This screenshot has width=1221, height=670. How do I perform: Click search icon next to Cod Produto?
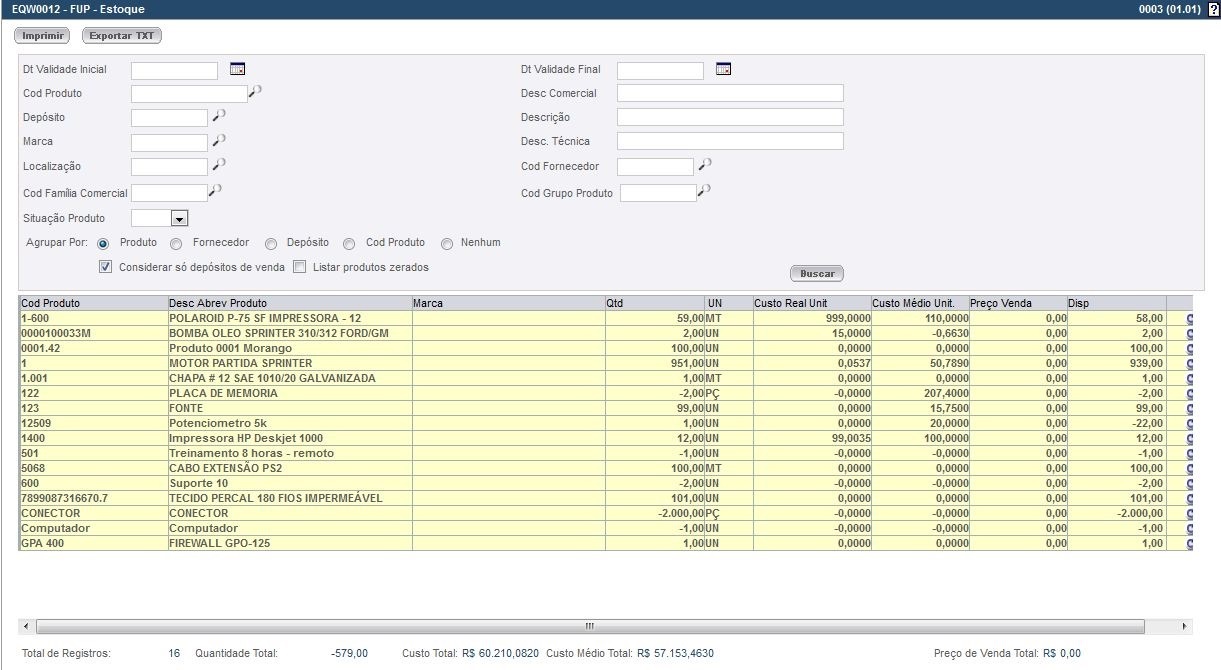[256, 92]
